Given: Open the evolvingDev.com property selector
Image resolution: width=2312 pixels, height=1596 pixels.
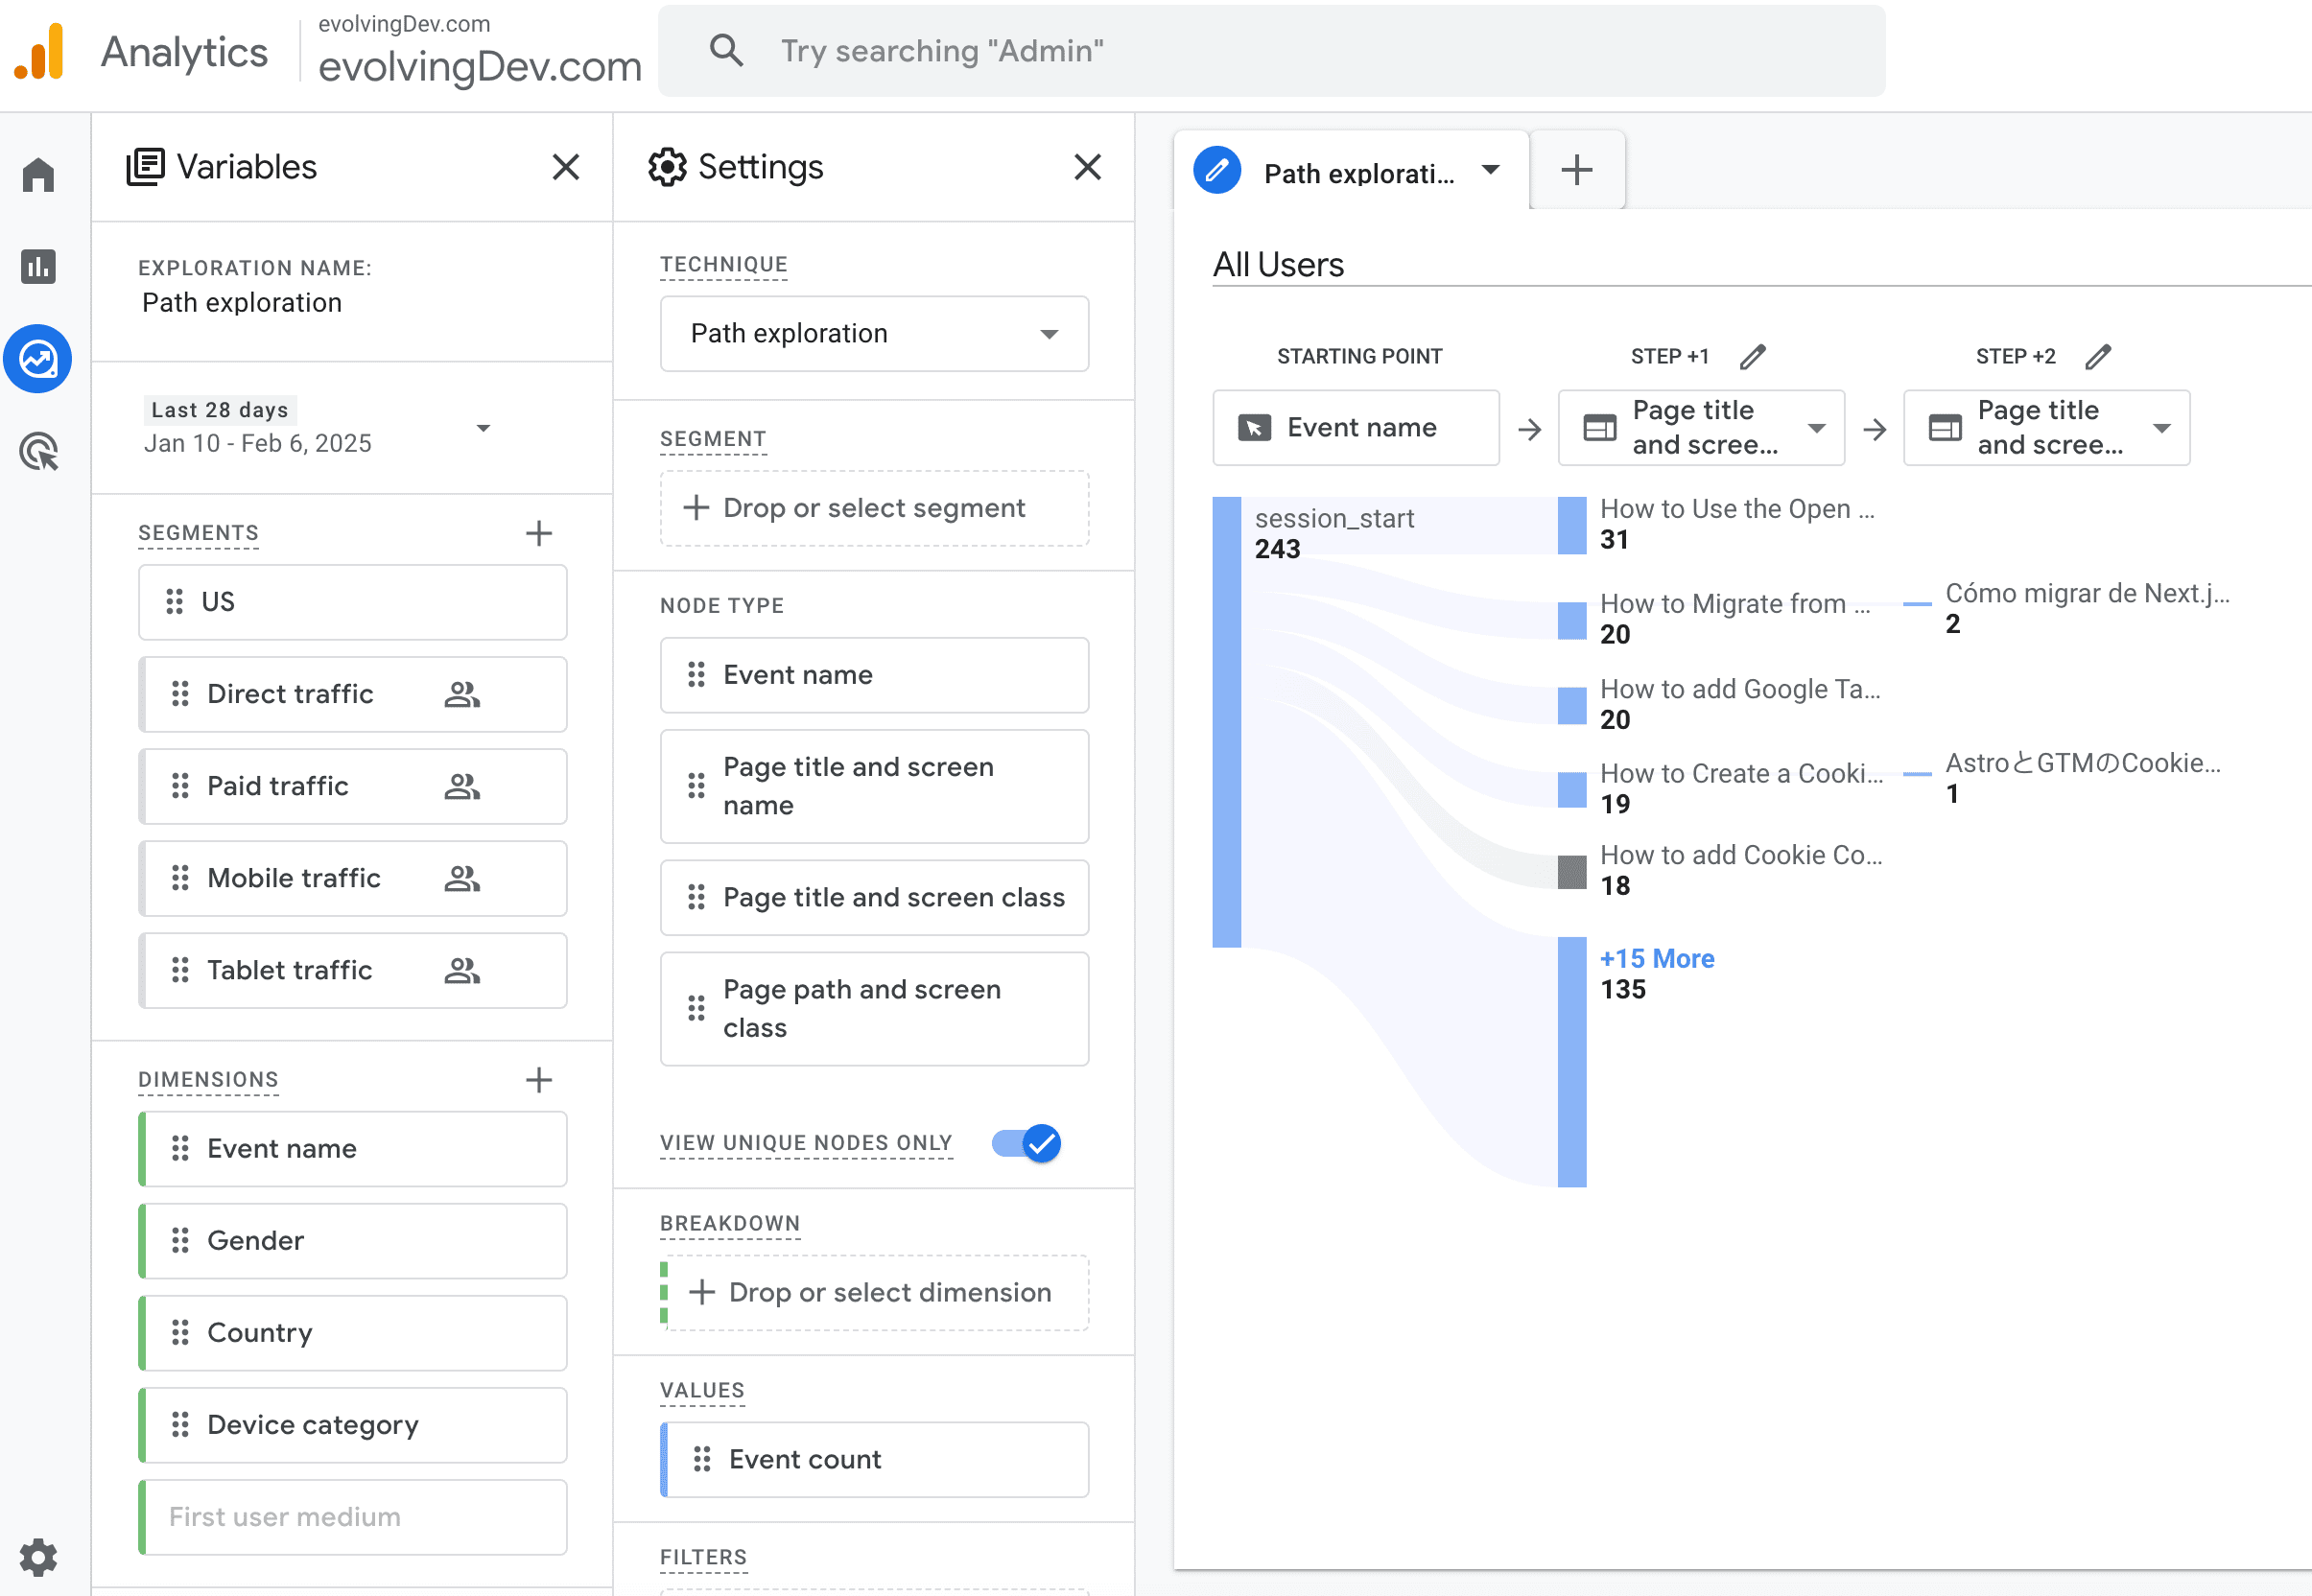Looking at the screenshot, I should pyautogui.click(x=479, y=51).
